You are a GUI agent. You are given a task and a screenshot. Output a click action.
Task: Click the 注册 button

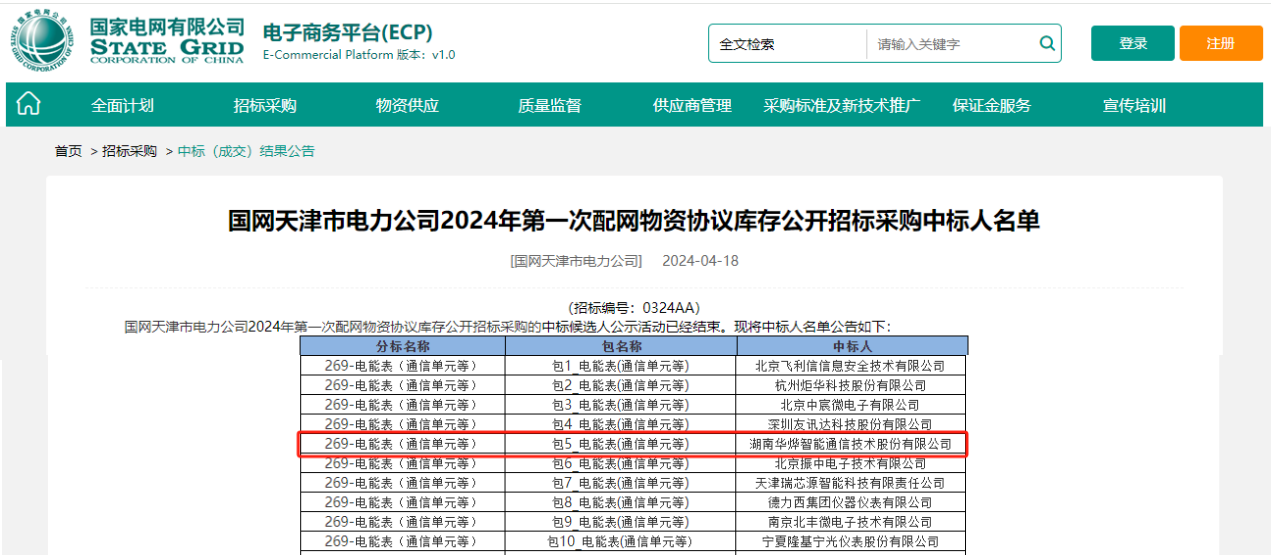coord(1221,43)
